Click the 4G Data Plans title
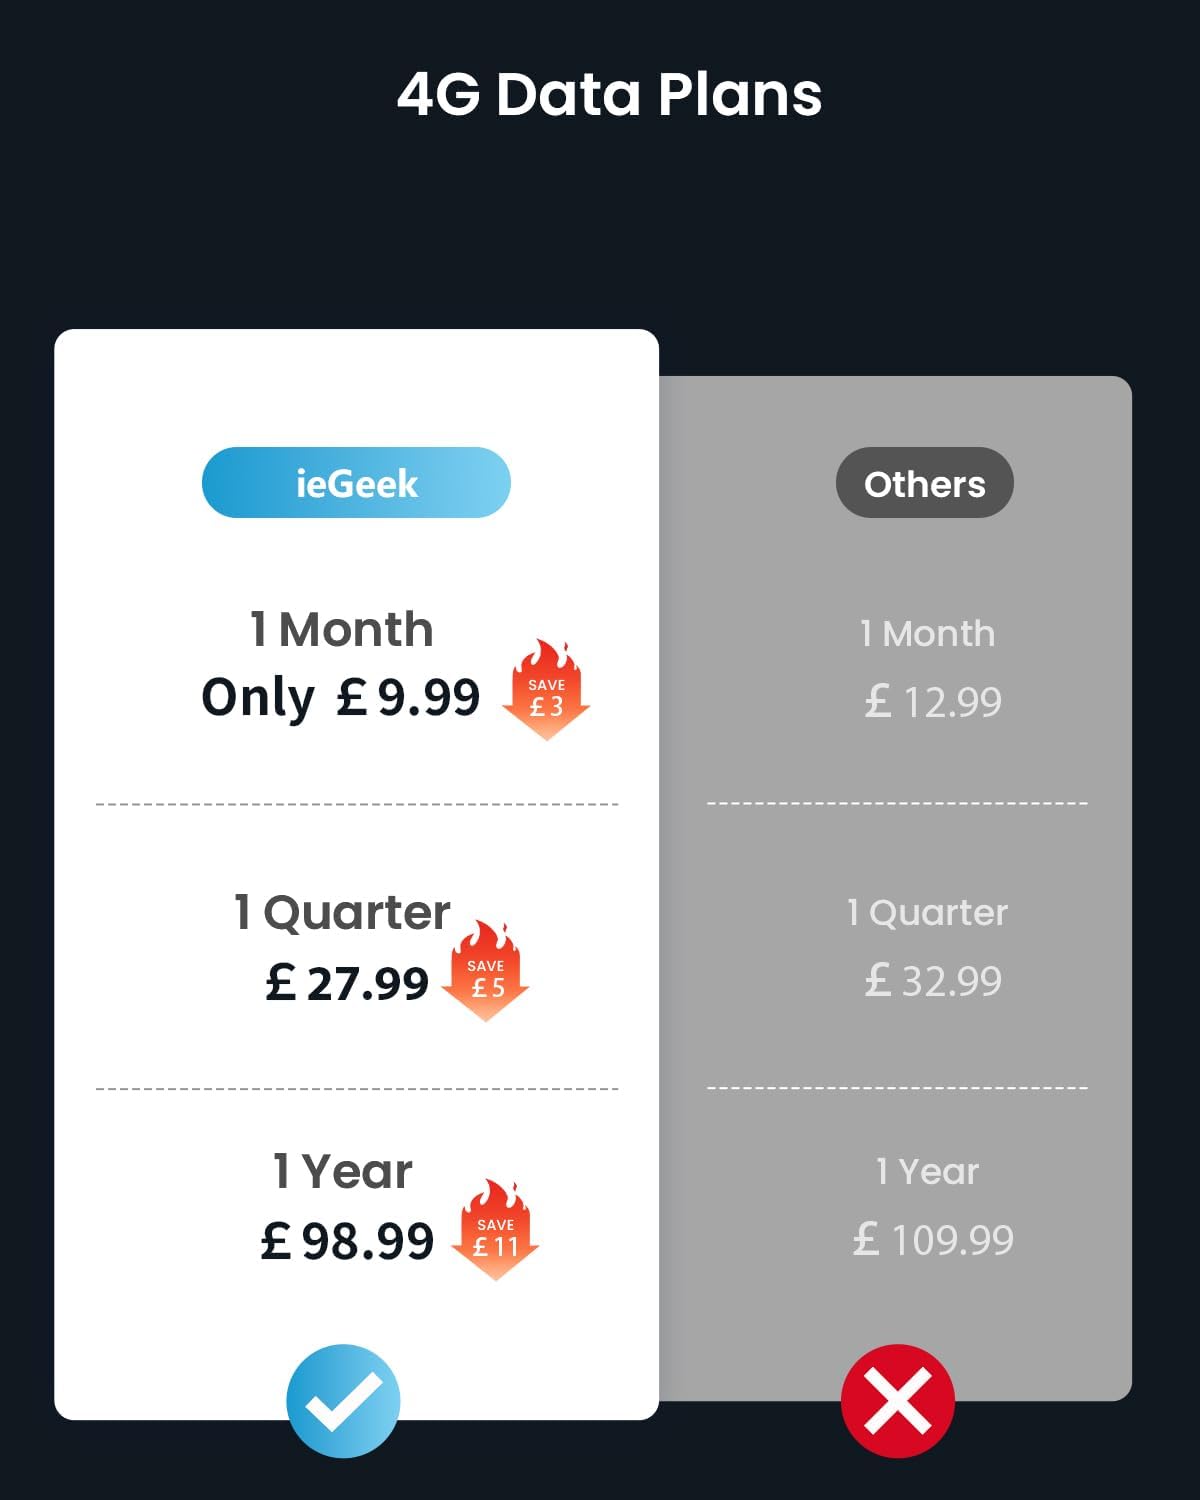This screenshot has height=1500, width=1200. [x=609, y=95]
